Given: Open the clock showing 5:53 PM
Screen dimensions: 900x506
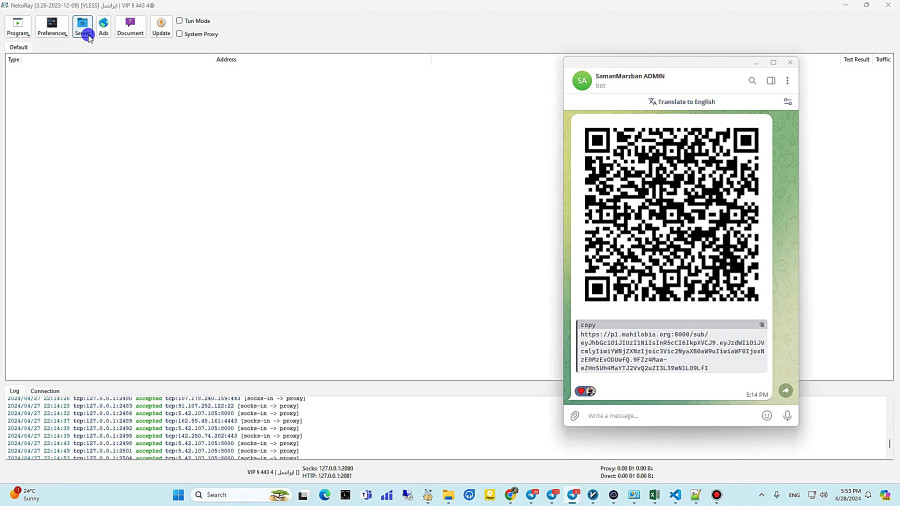Looking at the screenshot, I should point(850,495).
